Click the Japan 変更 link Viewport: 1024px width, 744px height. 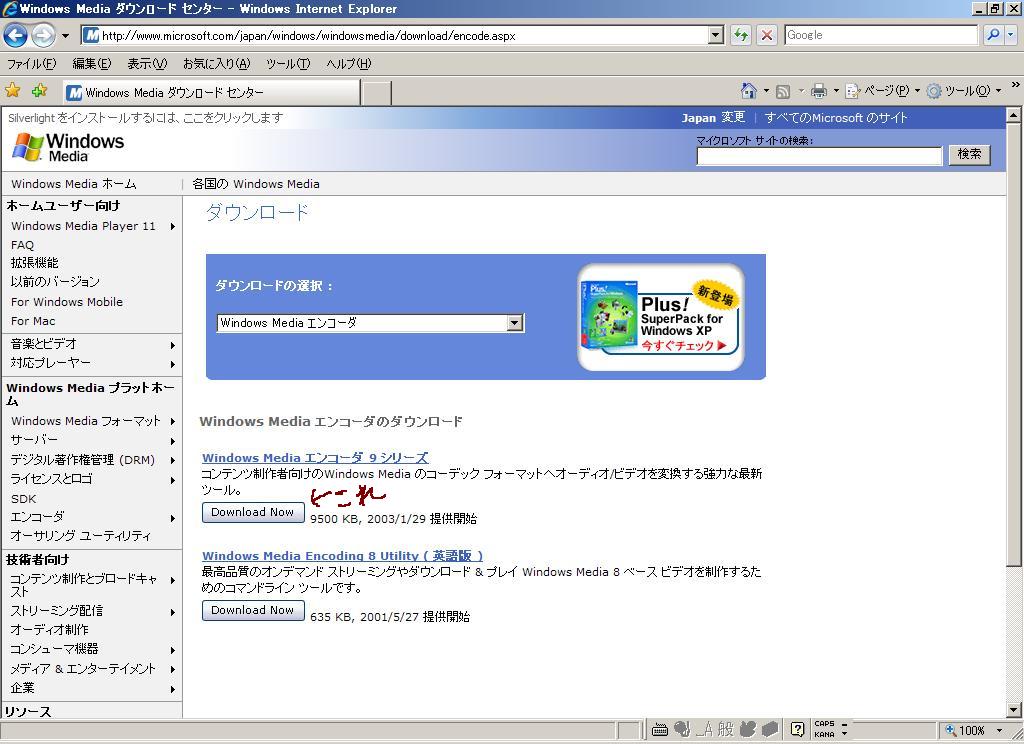[x=713, y=118]
